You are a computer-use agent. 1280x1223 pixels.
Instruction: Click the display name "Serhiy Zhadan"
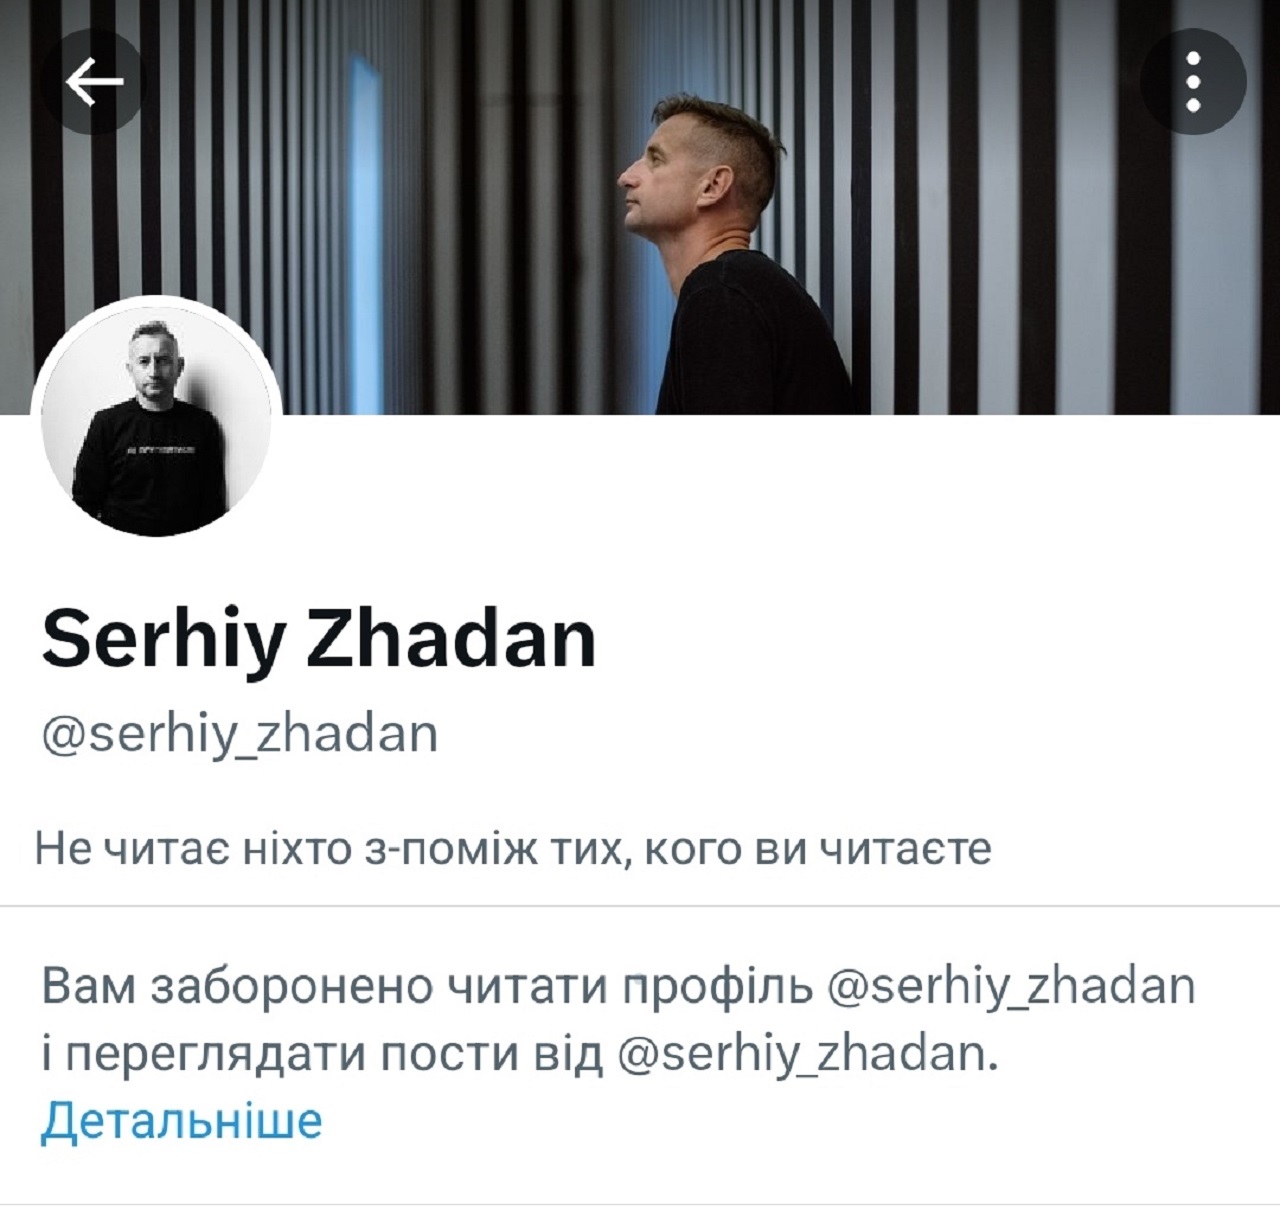point(319,641)
